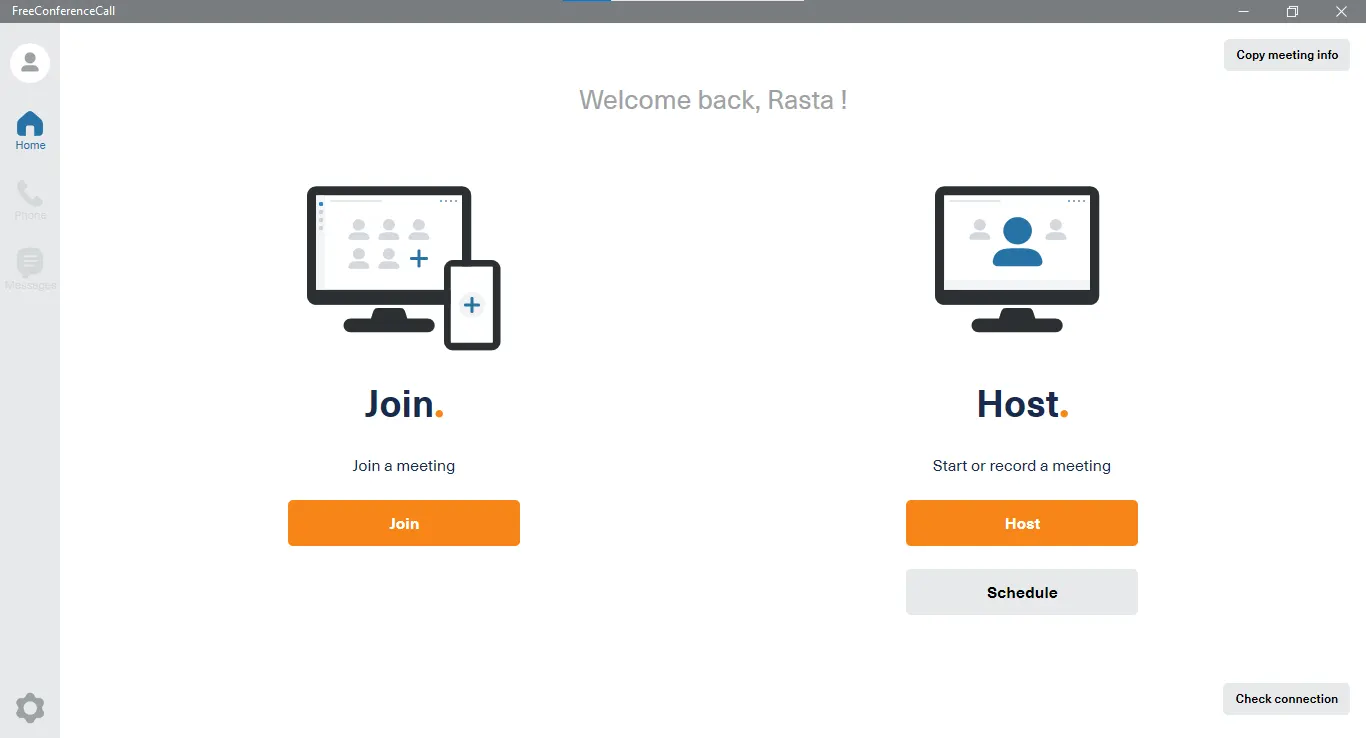Click the Host monitor illustration

[x=1017, y=258]
